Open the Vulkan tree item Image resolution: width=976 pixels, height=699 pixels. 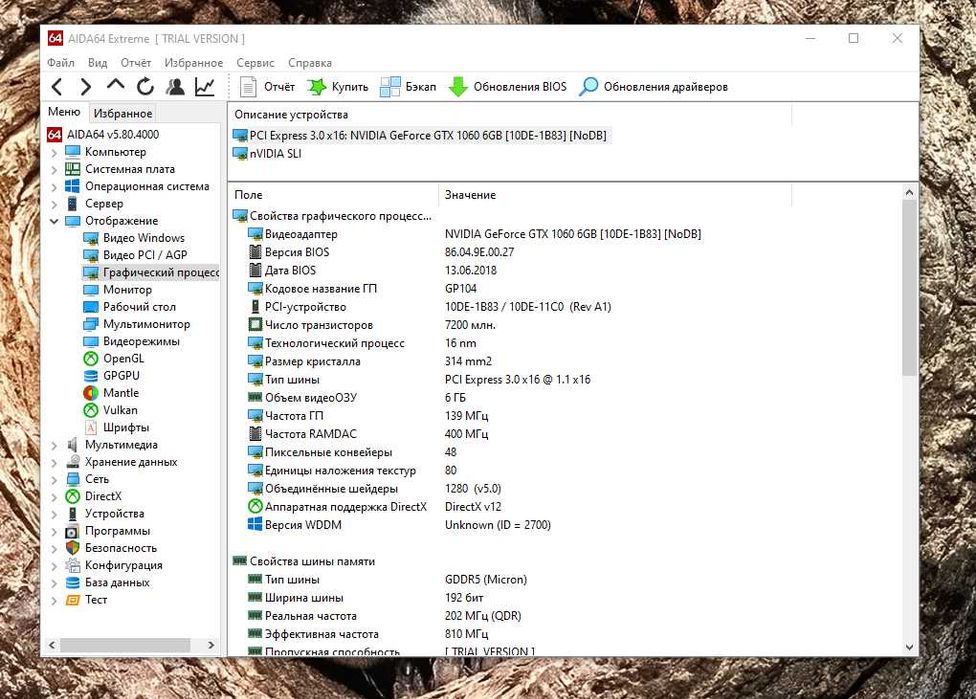tap(110, 410)
